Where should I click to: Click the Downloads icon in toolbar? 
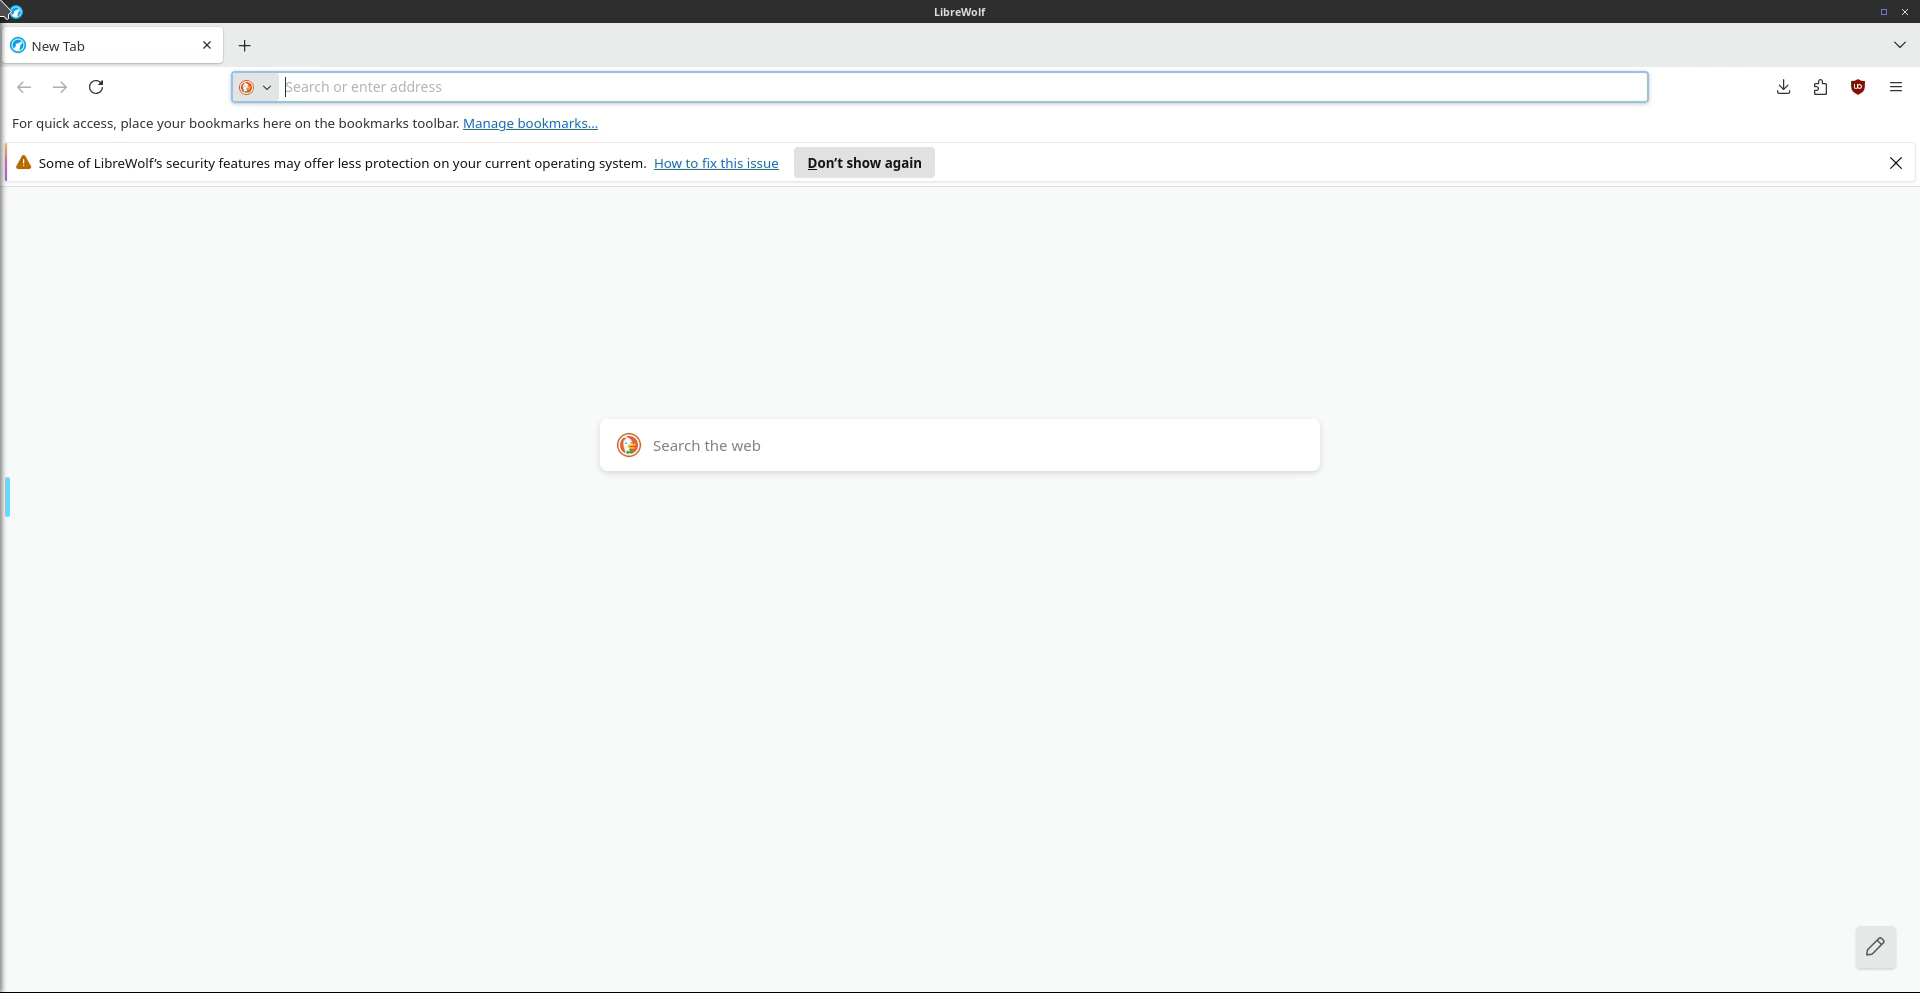(1783, 87)
